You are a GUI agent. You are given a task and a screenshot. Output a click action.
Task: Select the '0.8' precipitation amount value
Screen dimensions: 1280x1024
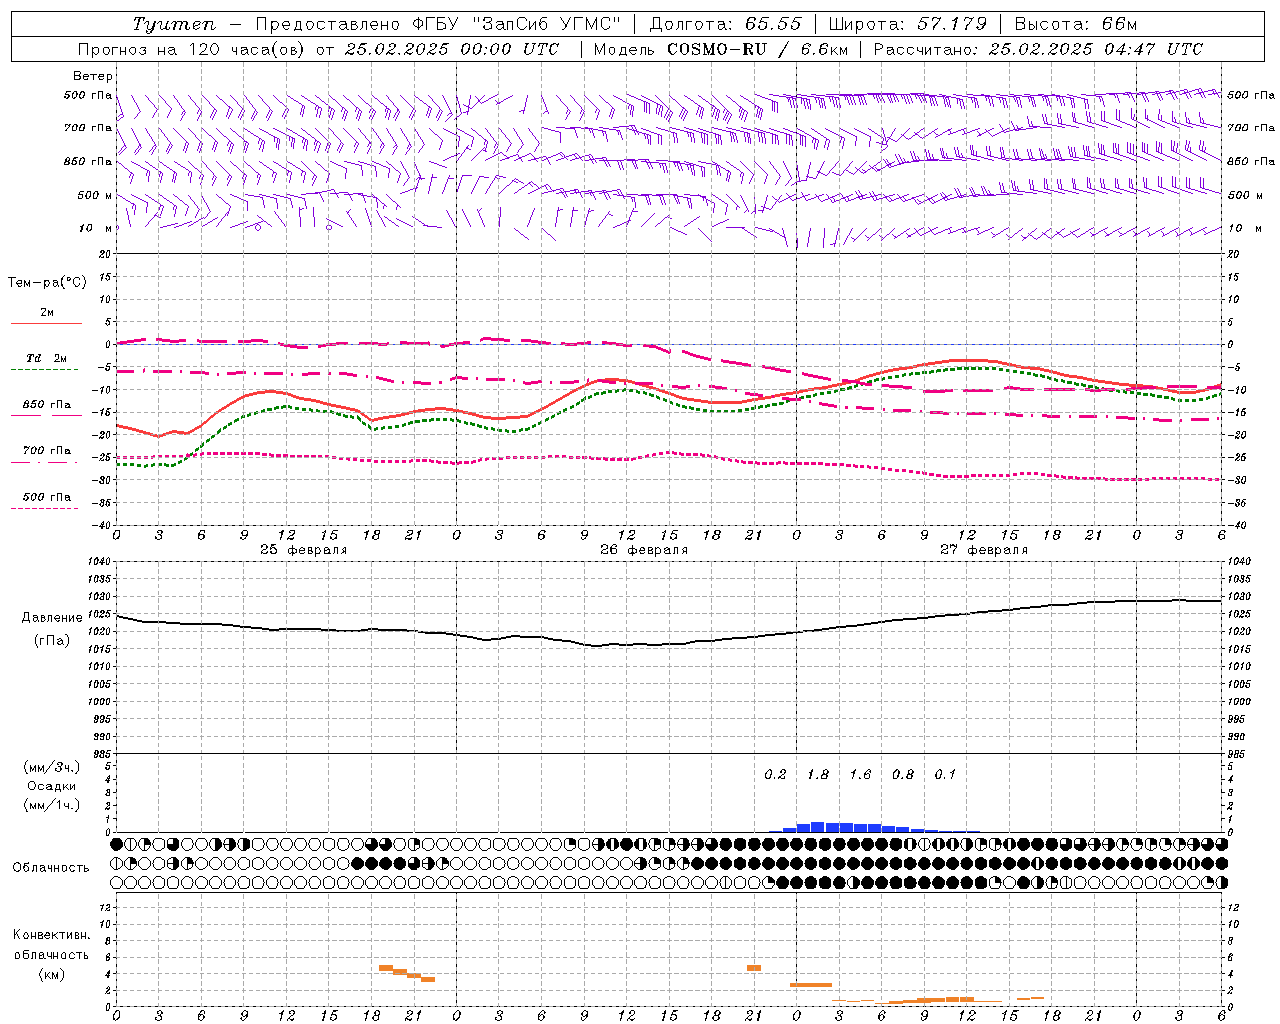tap(903, 775)
